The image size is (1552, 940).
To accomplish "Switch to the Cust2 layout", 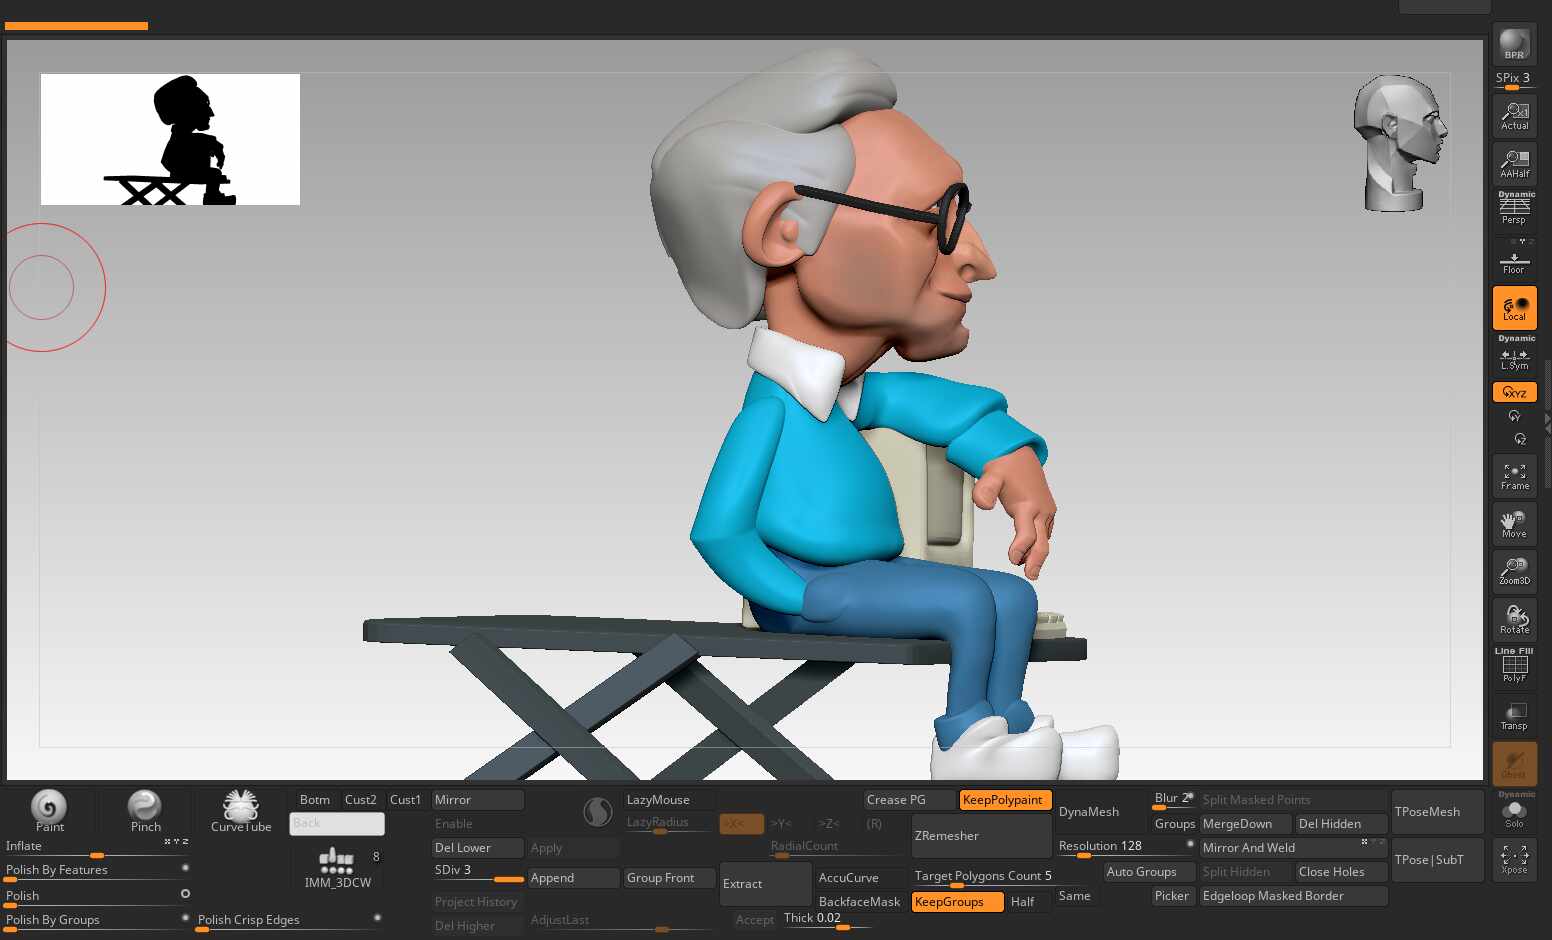I will 360,800.
